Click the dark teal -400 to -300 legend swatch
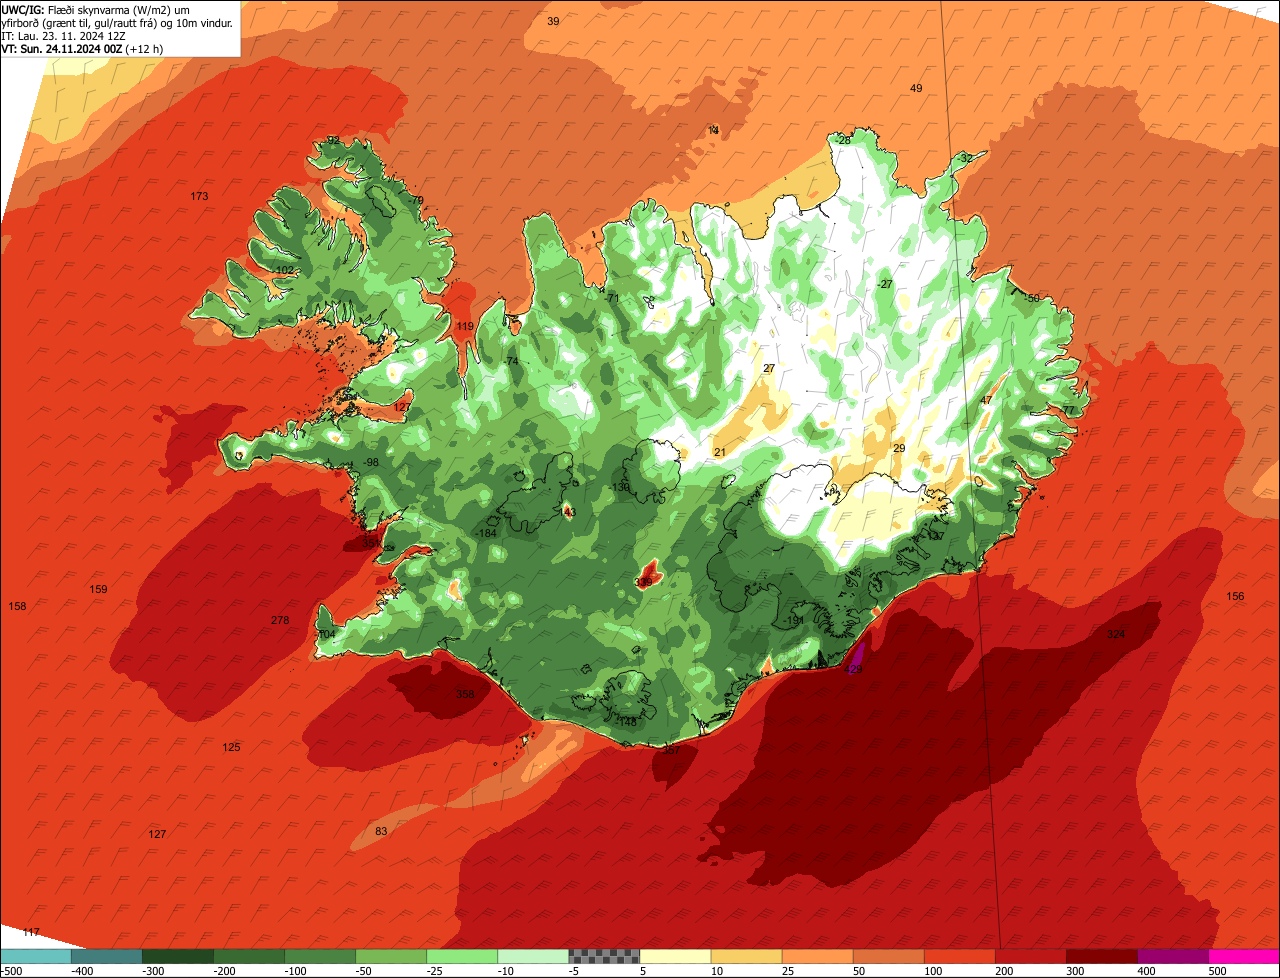1280x978 pixels. tap(107, 956)
